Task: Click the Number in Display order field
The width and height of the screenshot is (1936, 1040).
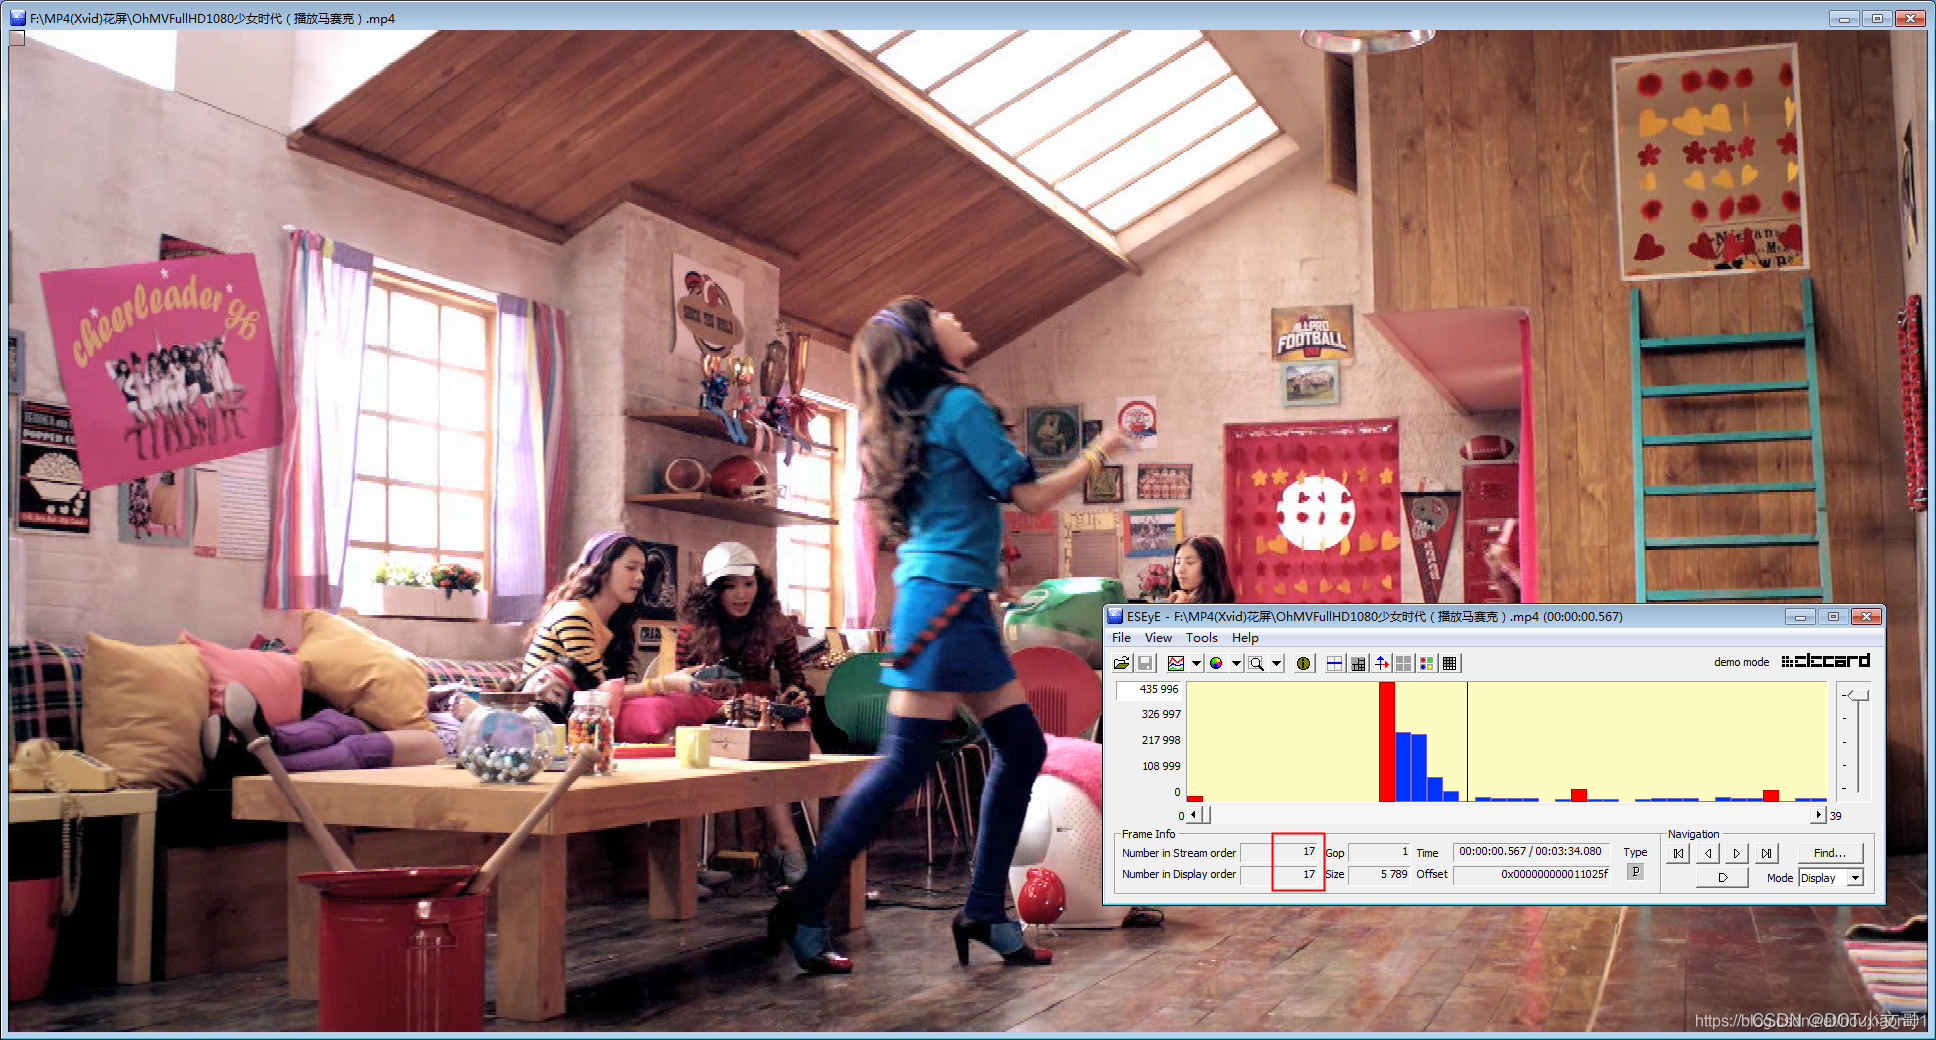Action: click(1279, 874)
